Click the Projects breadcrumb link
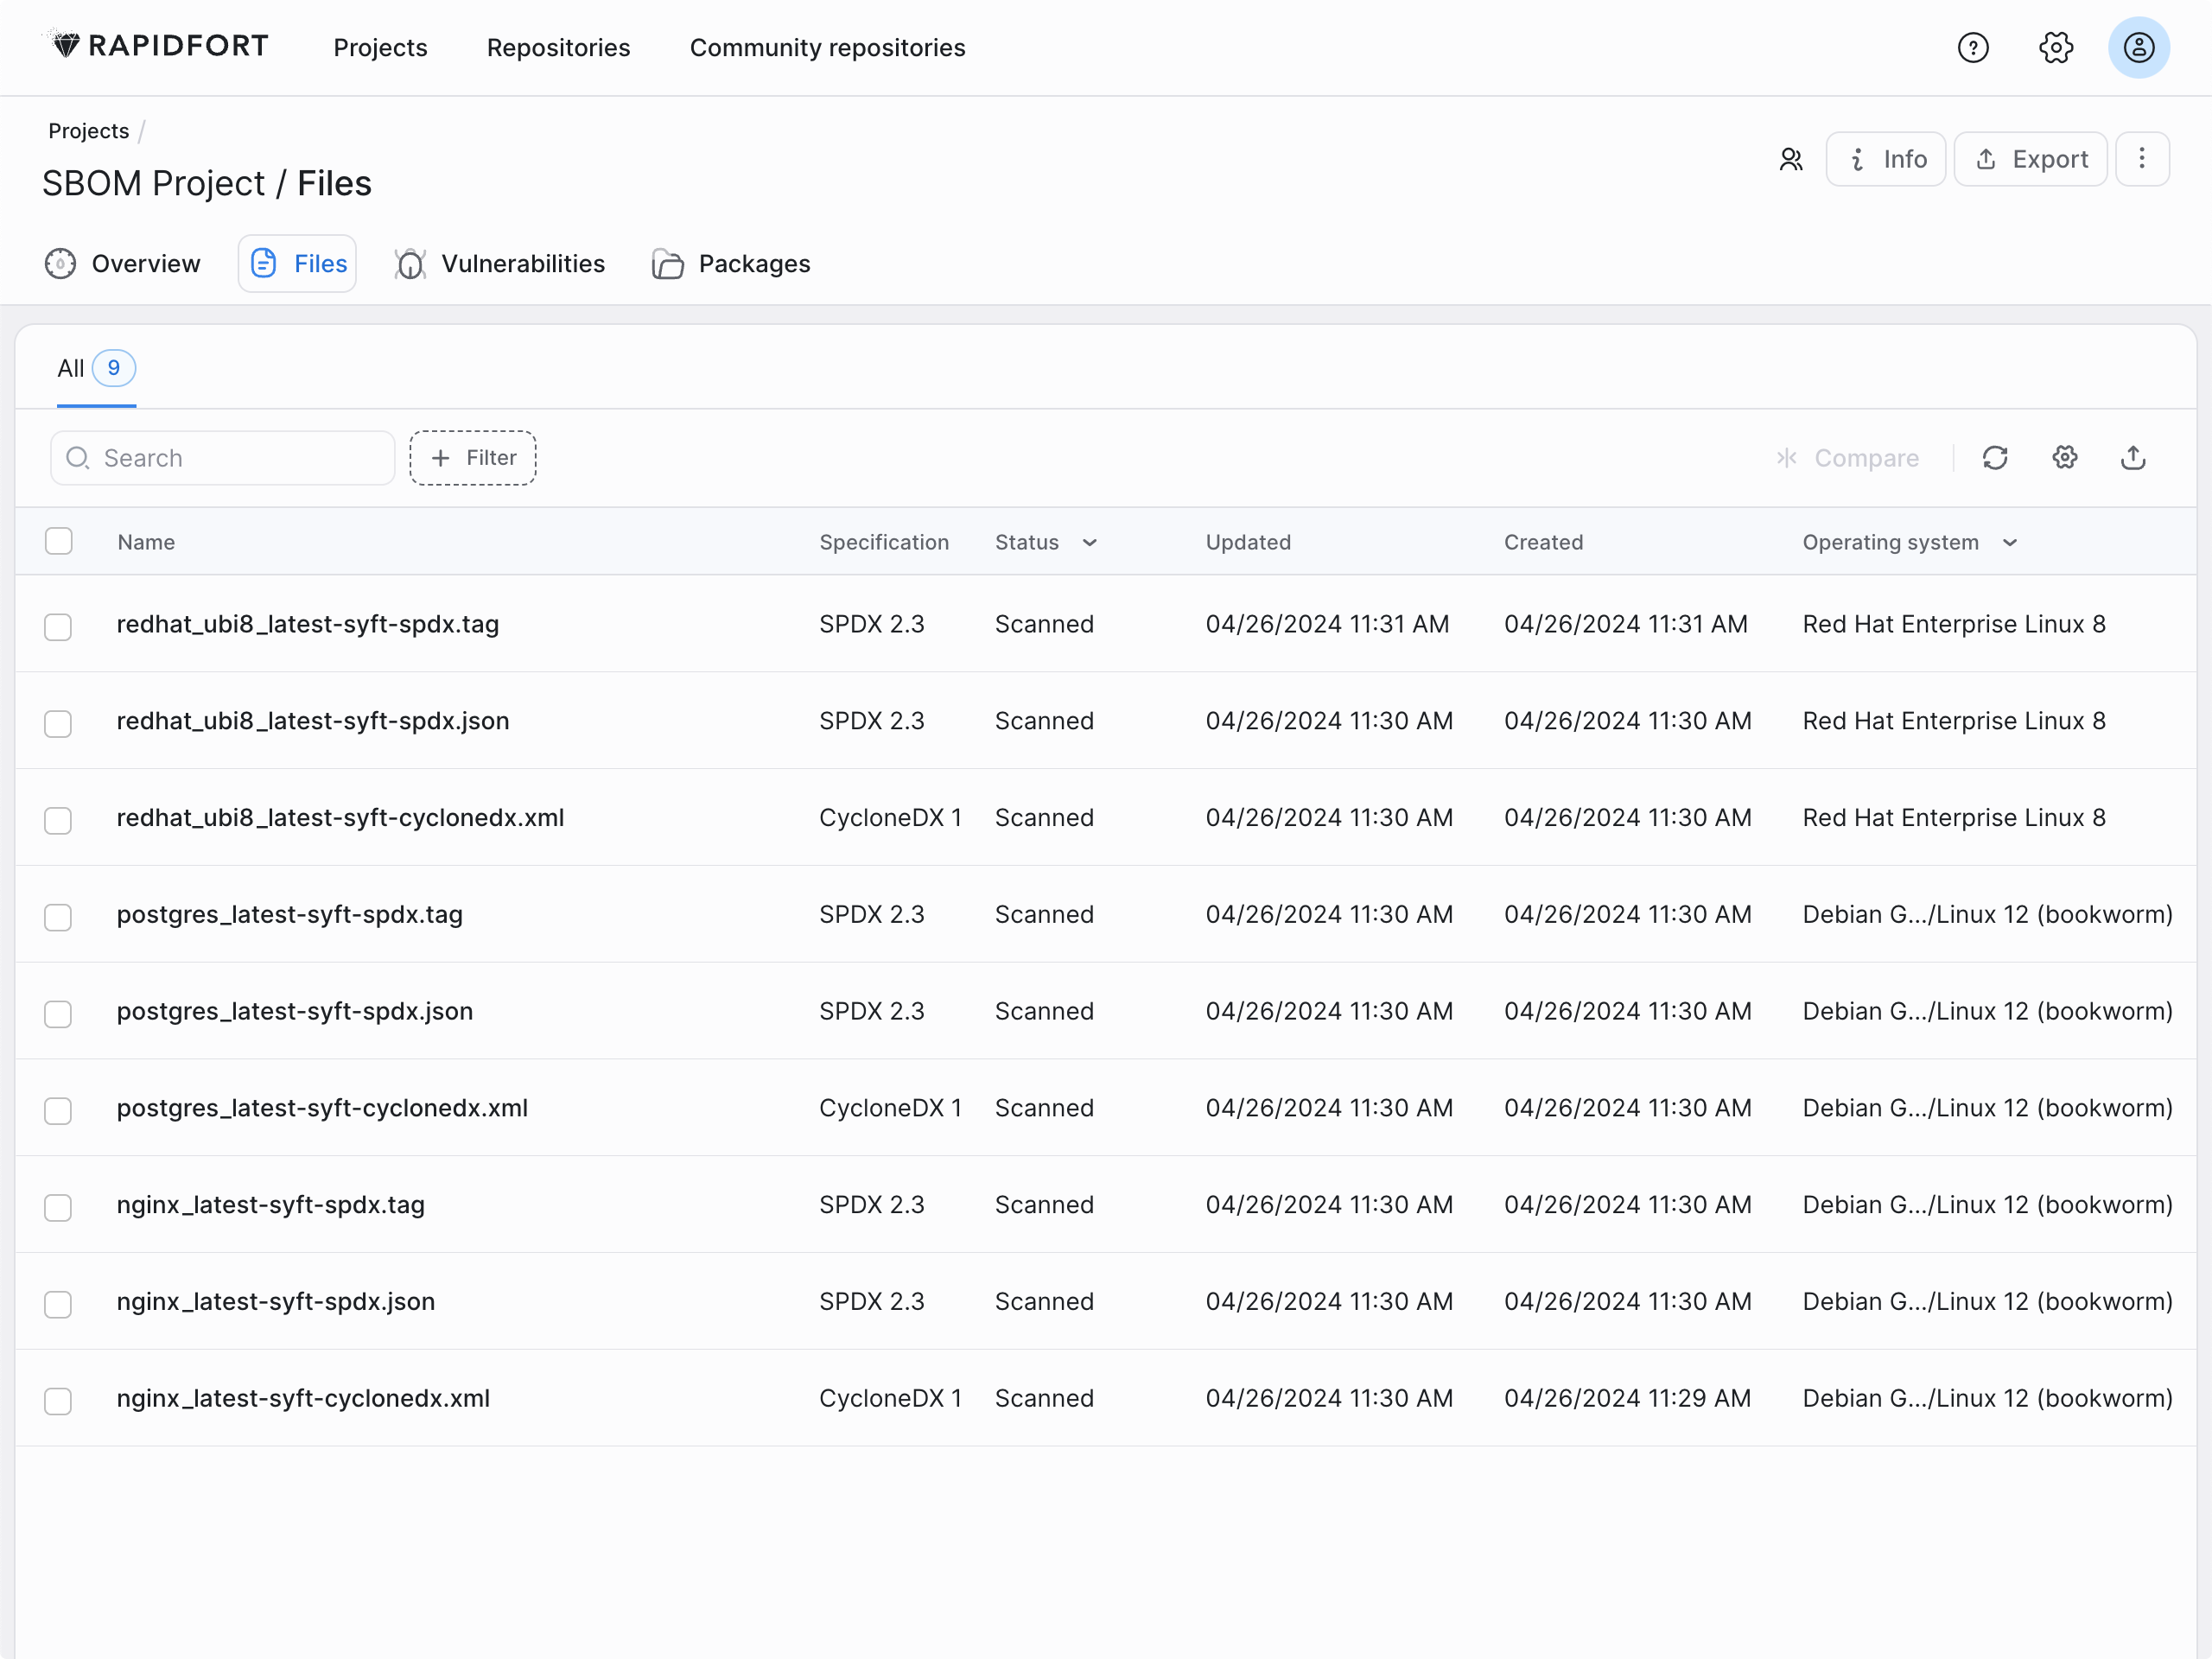 point(88,131)
